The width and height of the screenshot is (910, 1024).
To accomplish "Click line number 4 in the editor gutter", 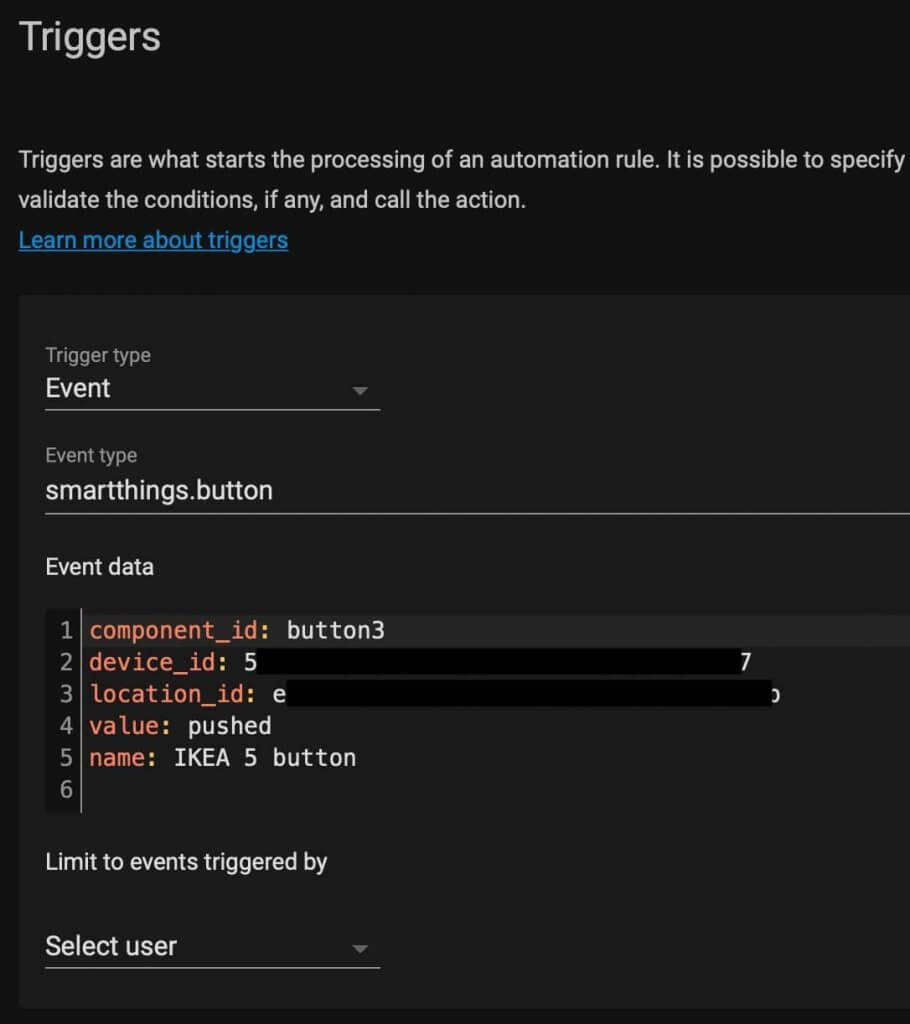I will click(x=66, y=726).
